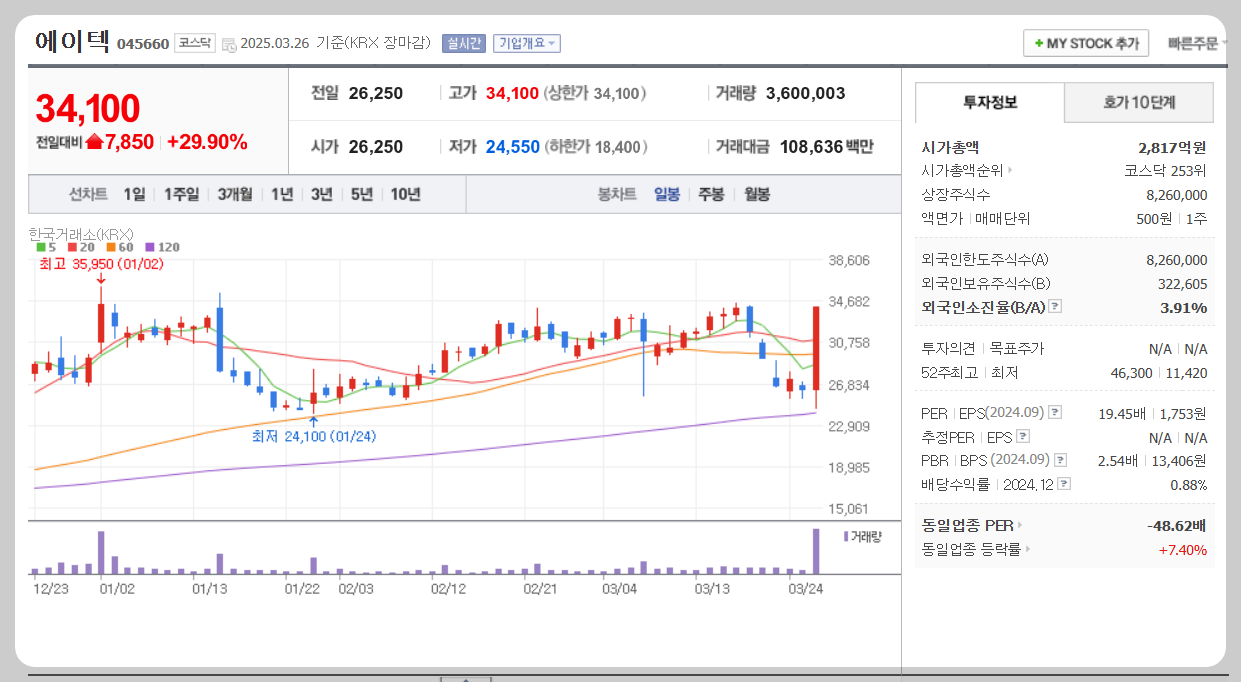Switch candlestick chart to 월봉

756,194
